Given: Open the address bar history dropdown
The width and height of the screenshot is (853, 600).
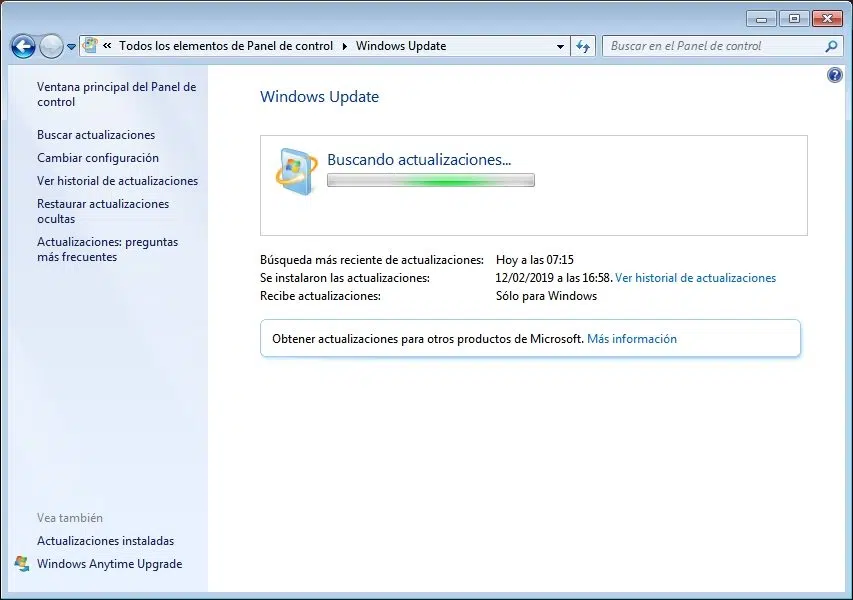Looking at the screenshot, I should point(560,46).
